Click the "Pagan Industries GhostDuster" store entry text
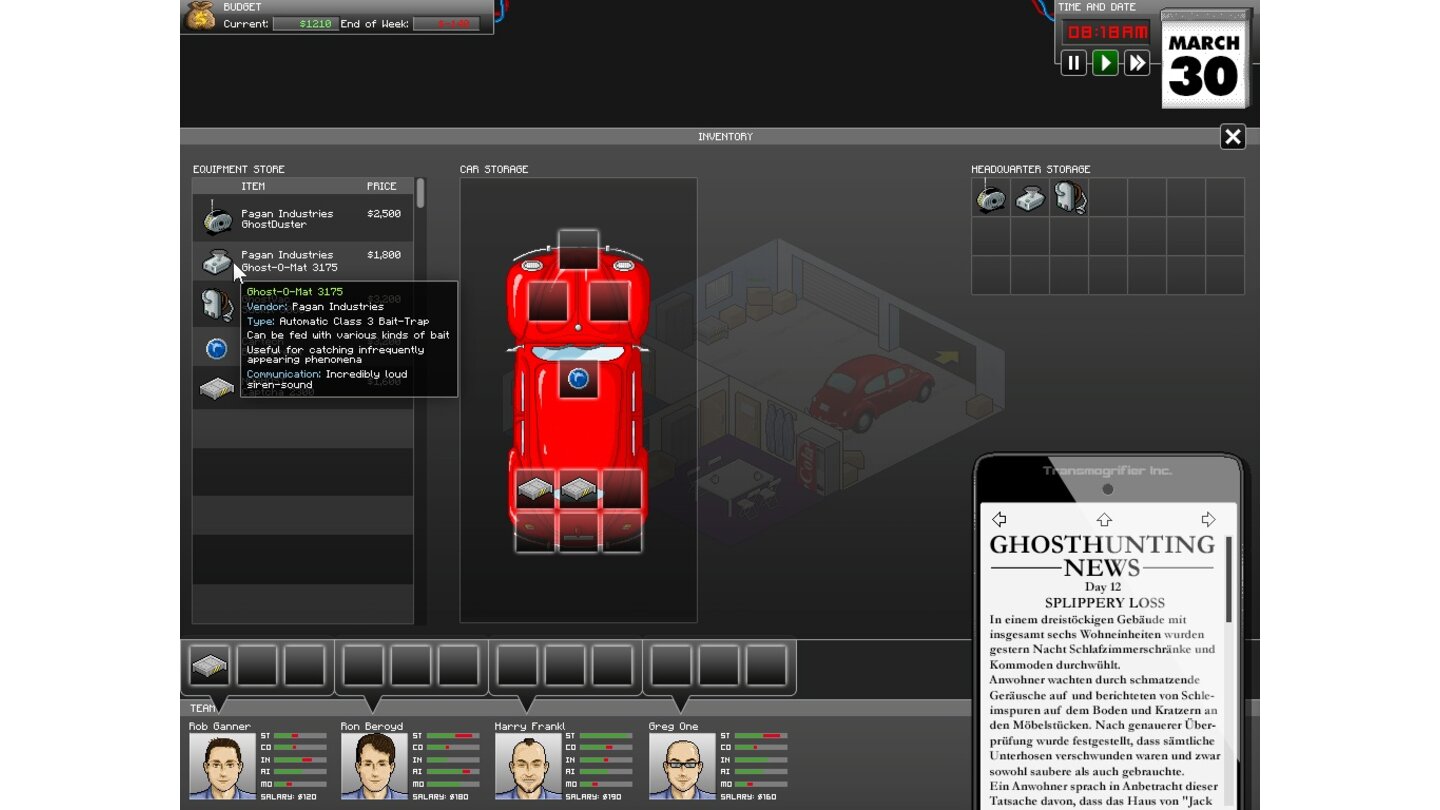Image resolution: width=1440 pixels, height=810 pixels. 287,219
